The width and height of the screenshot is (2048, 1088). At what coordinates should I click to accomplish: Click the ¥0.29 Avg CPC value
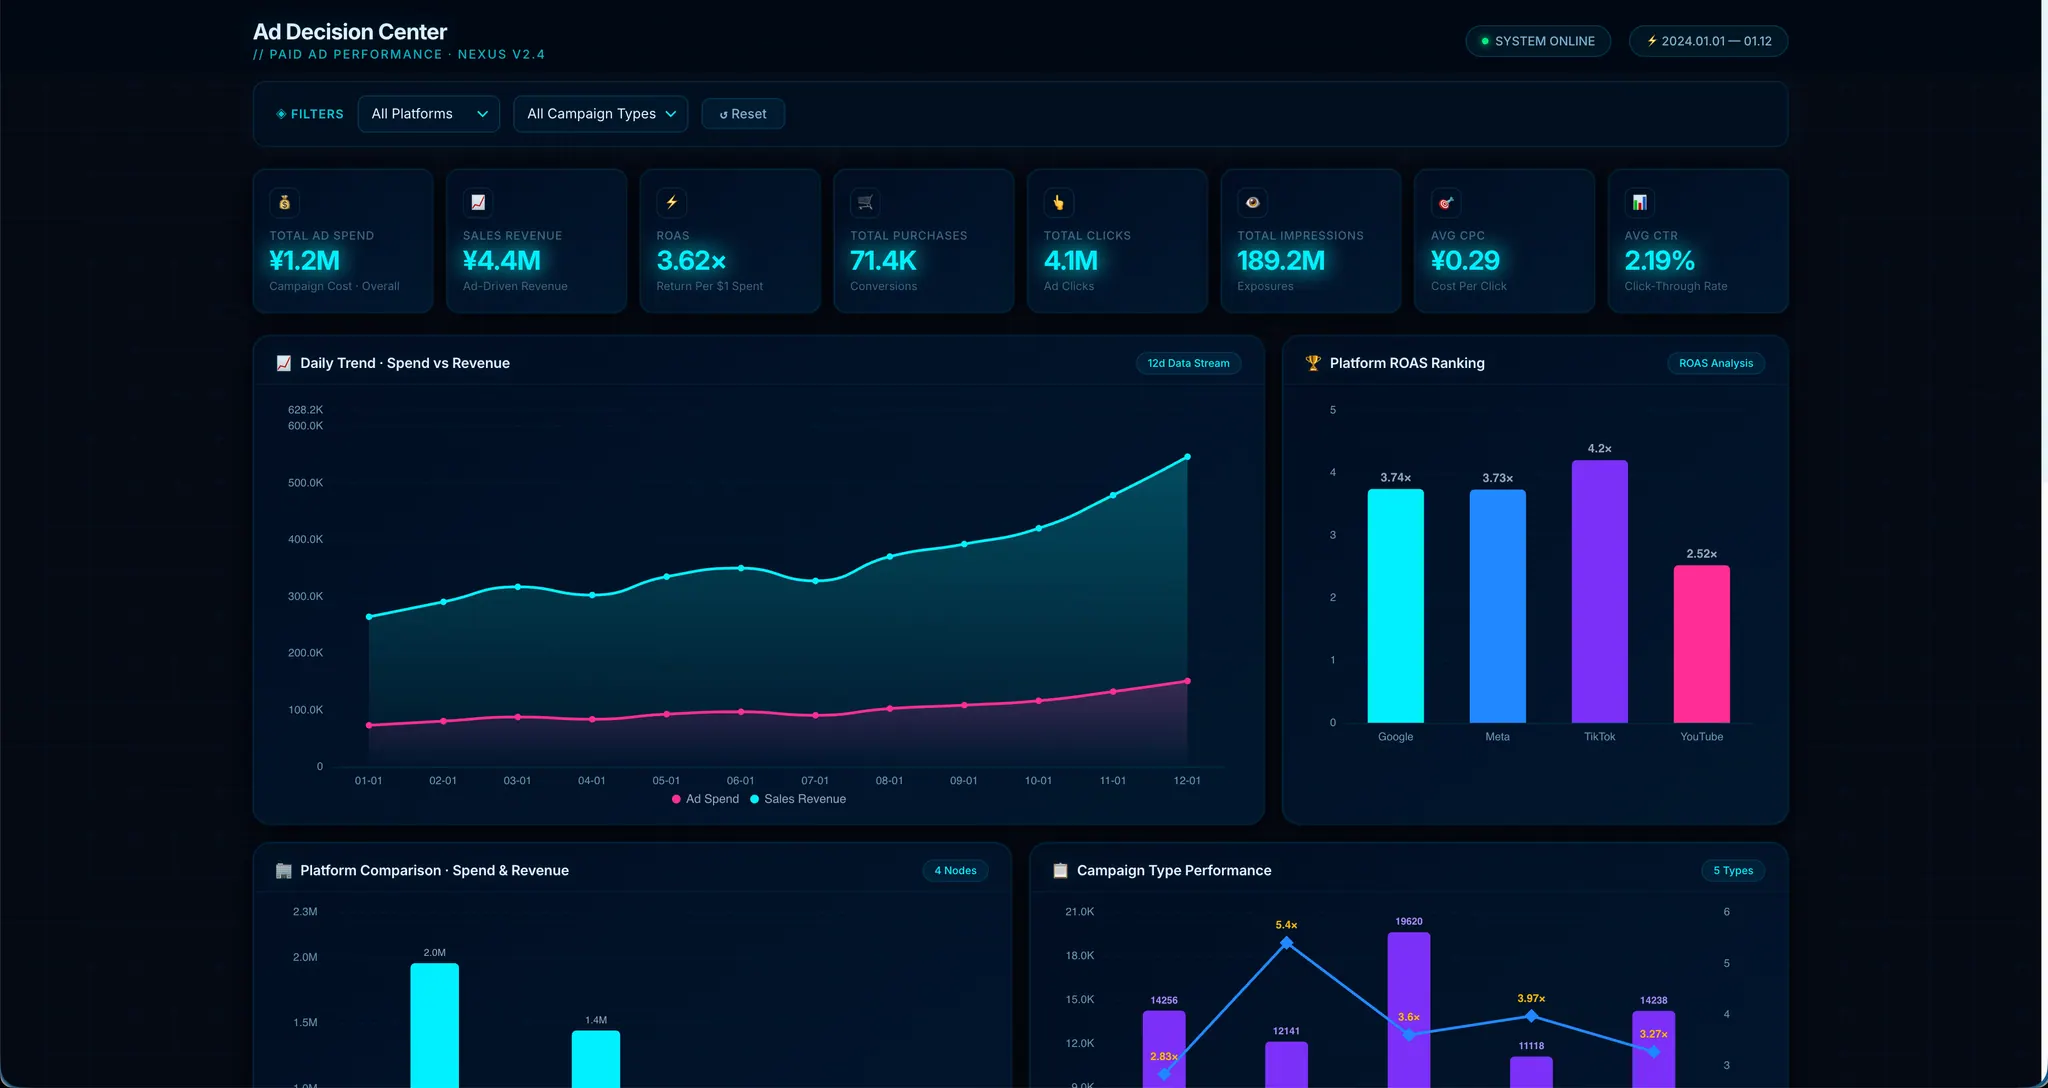coord(1466,261)
